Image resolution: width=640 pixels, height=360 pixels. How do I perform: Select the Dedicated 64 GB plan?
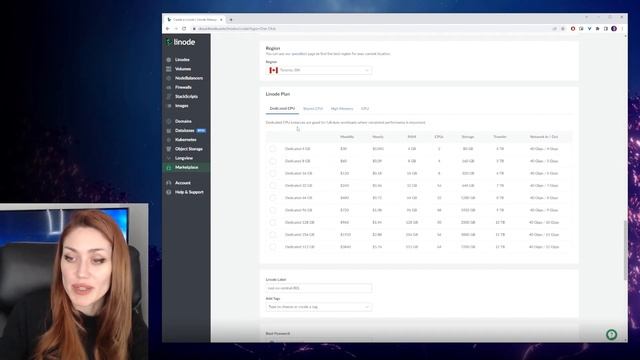point(272,198)
